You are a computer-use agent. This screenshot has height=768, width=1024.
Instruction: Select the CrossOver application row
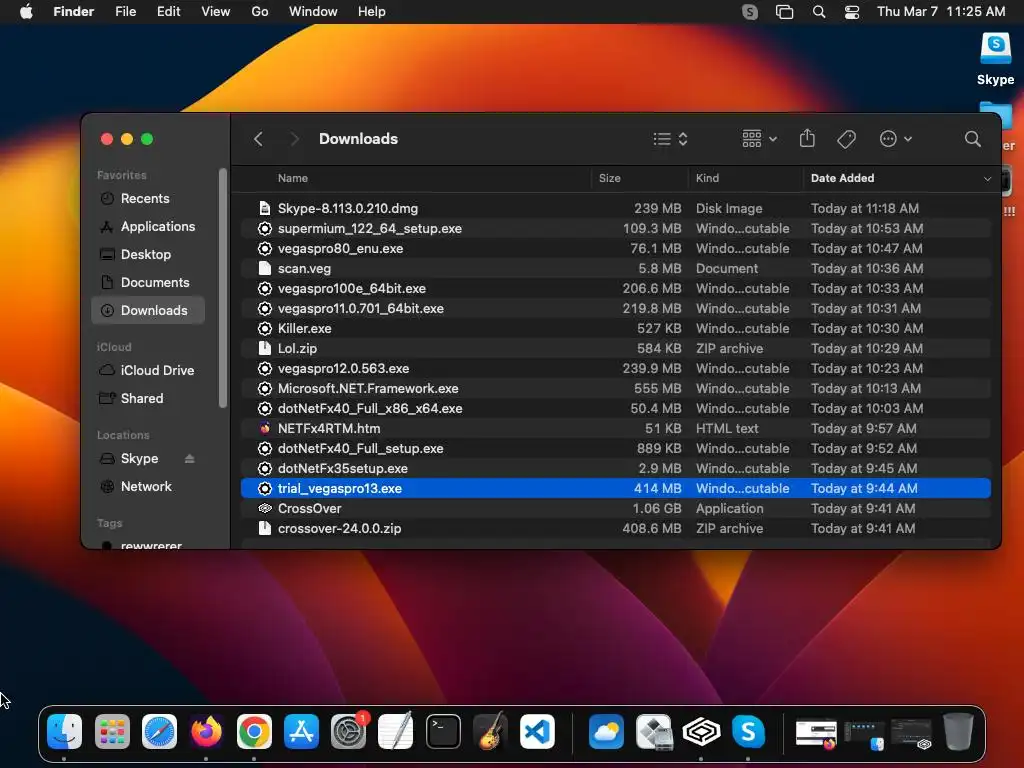click(x=616, y=509)
